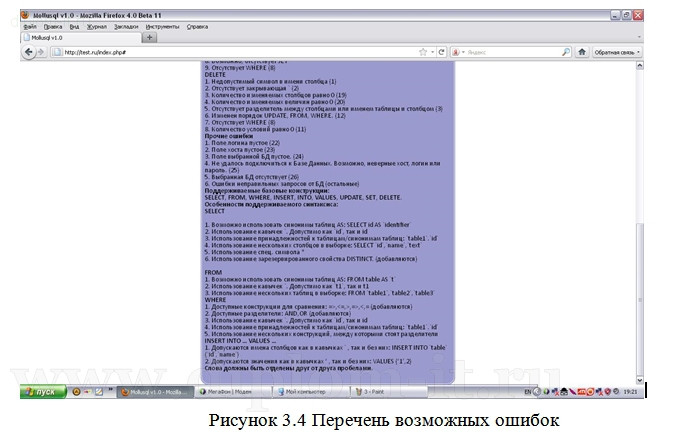
Task: Click the "Поле логина пустое (22)" line
Action: click(242, 143)
